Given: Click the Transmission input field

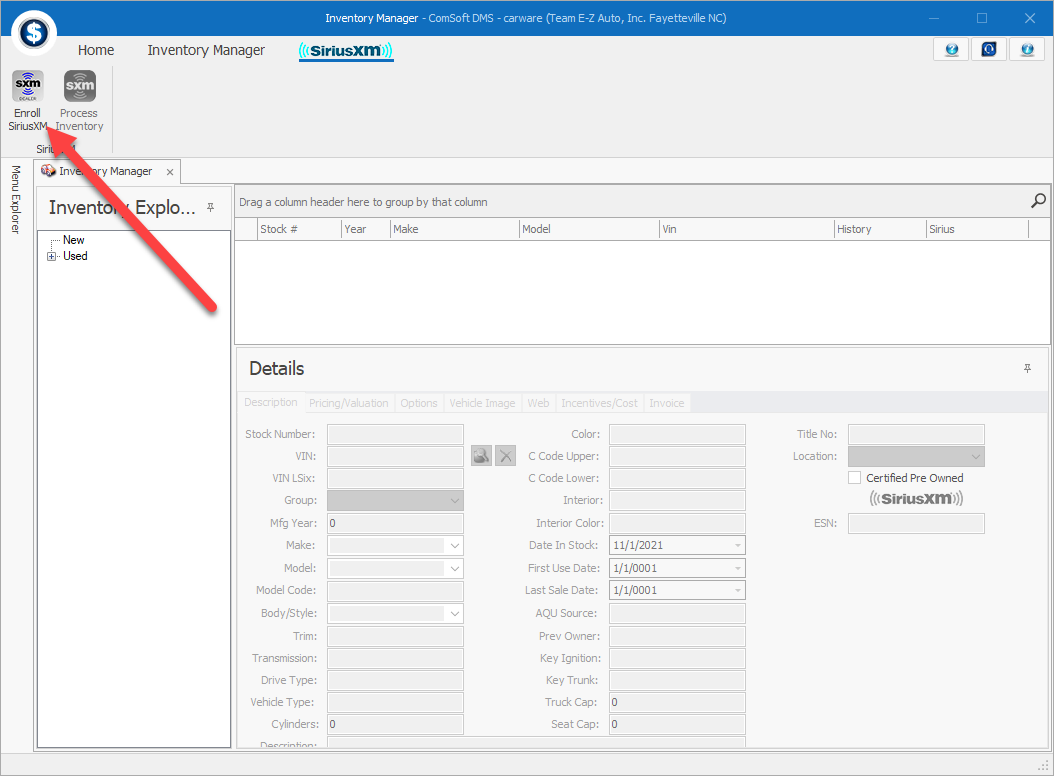Looking at the screenshot, I should tap(395, 658).
